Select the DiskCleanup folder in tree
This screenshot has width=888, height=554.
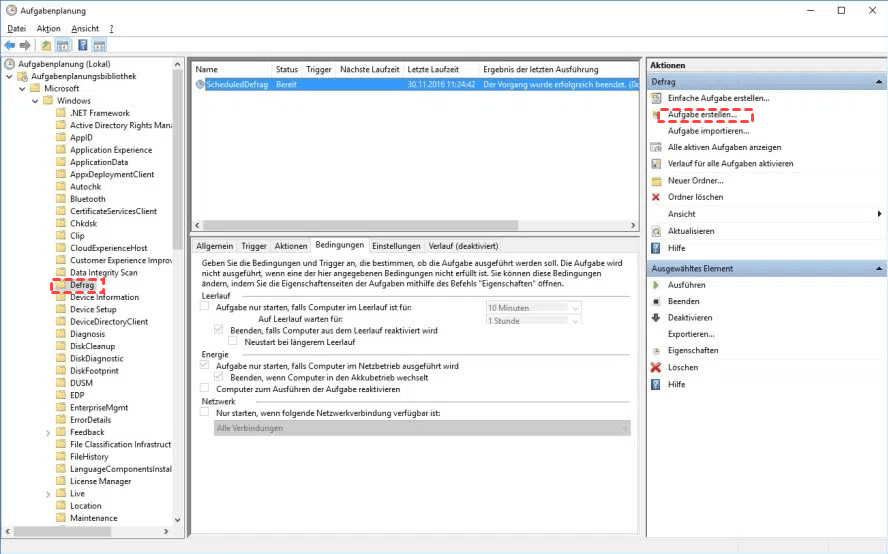point(93,346)
